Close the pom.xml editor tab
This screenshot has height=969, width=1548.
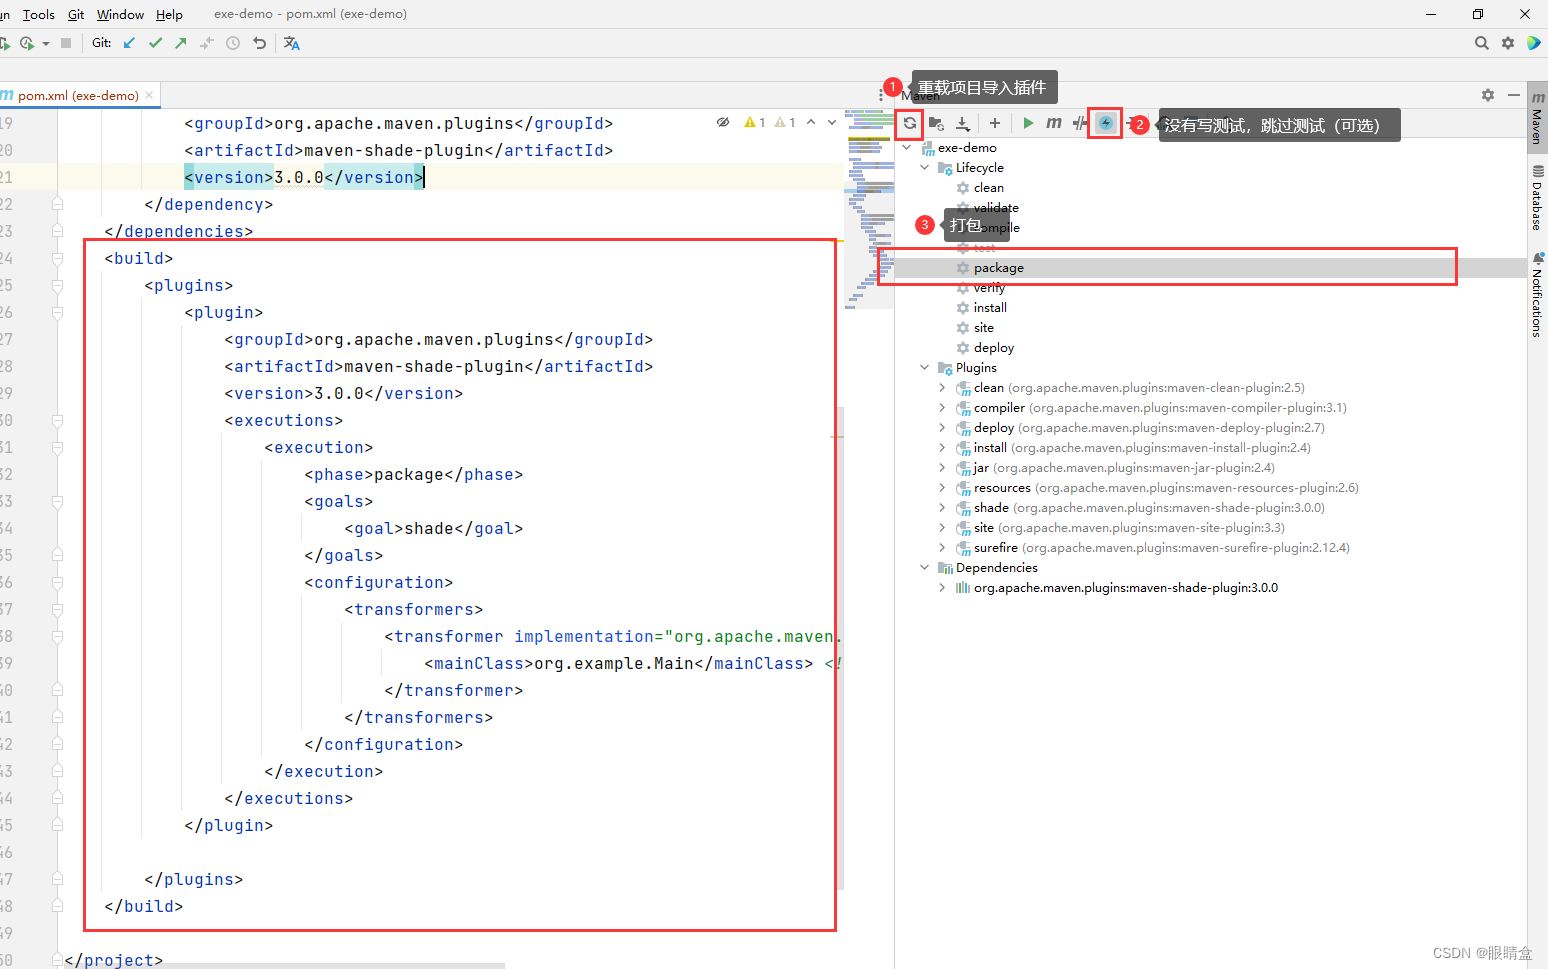(149, 95)
